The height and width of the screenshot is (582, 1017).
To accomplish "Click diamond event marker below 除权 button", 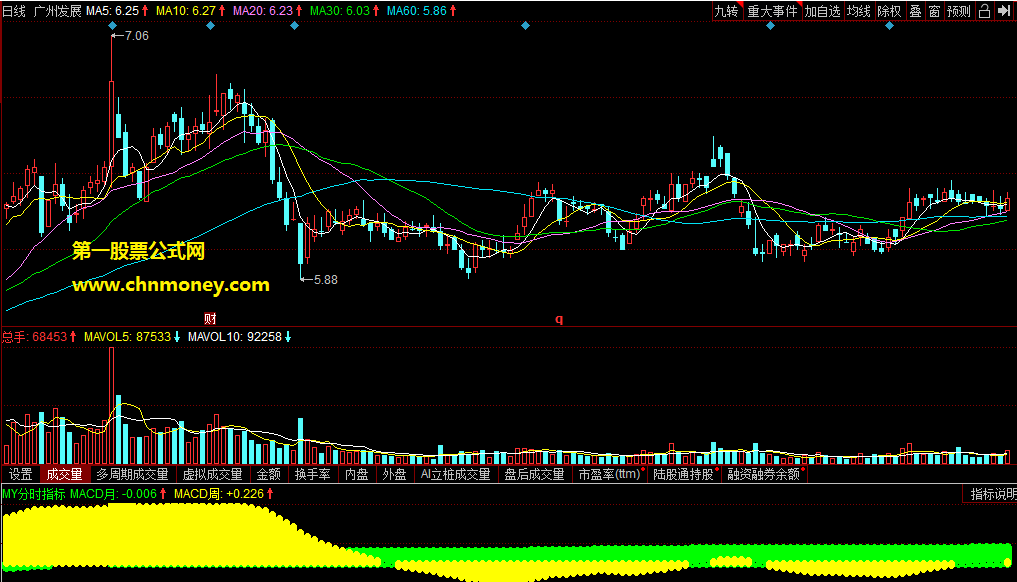I will point(889,26).
